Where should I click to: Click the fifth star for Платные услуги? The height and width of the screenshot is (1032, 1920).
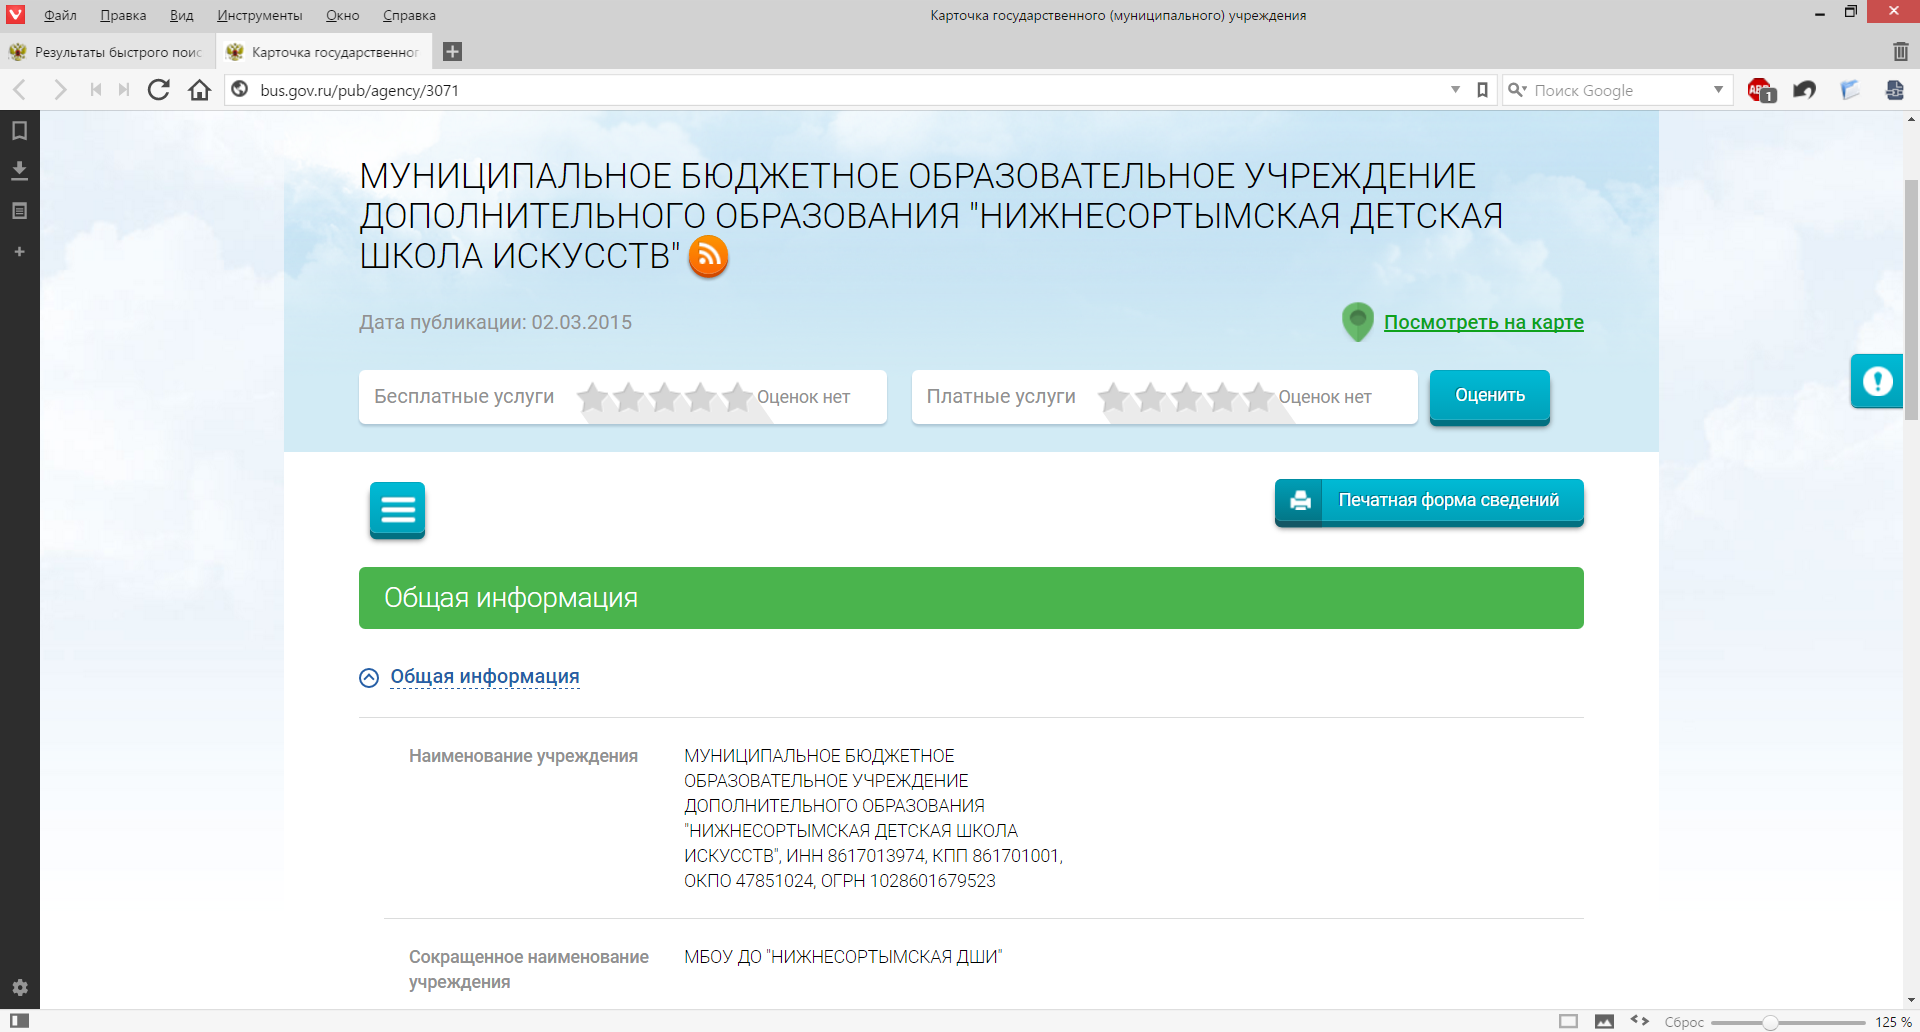1258,397
